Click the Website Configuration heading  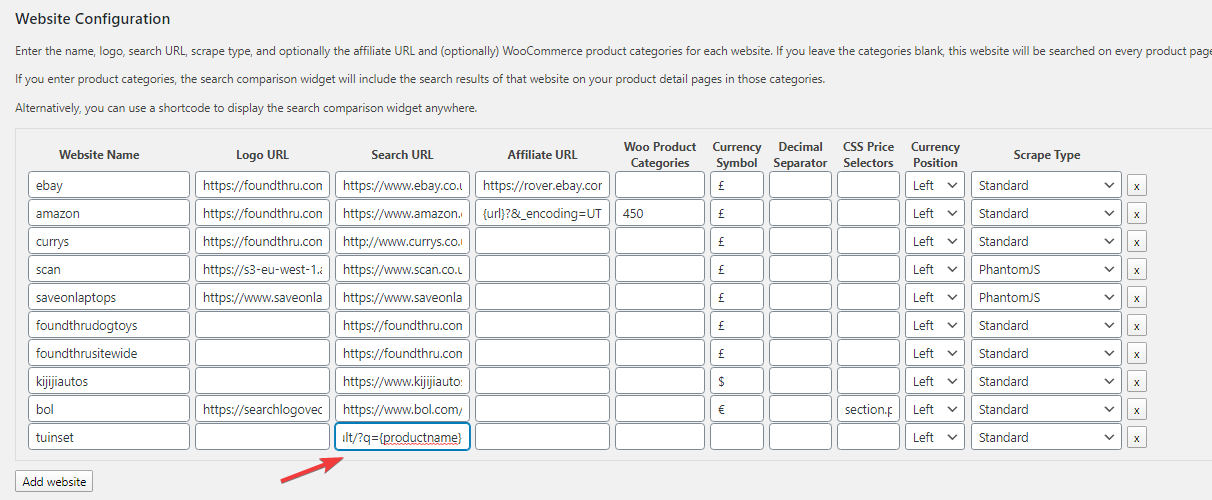(93, 19)
